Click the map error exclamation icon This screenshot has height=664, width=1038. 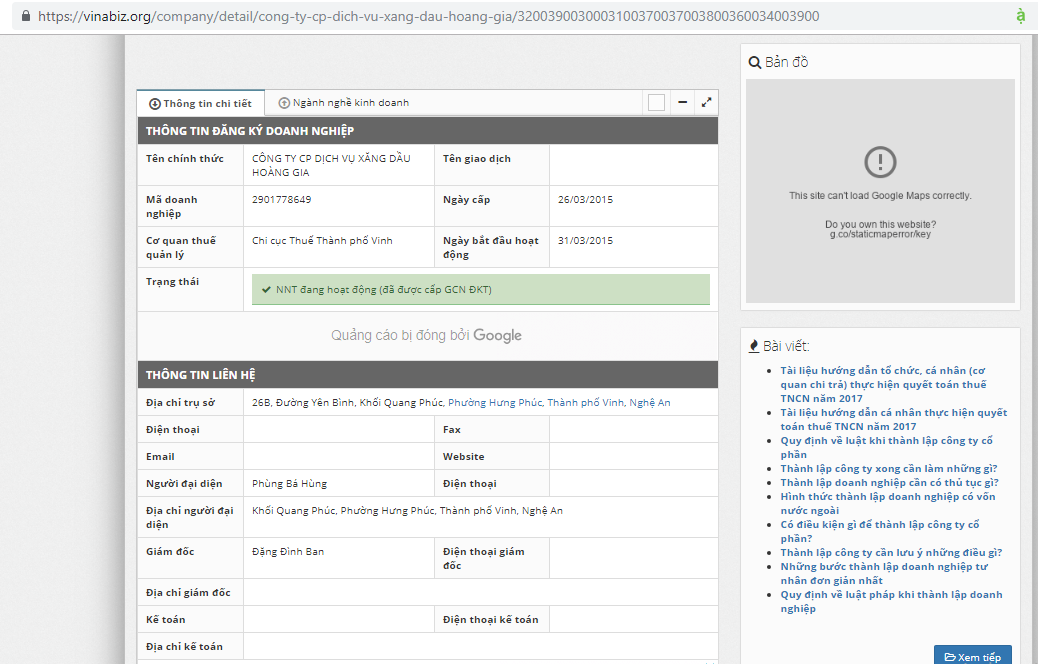pyautogui.click(x=880, y=162)
